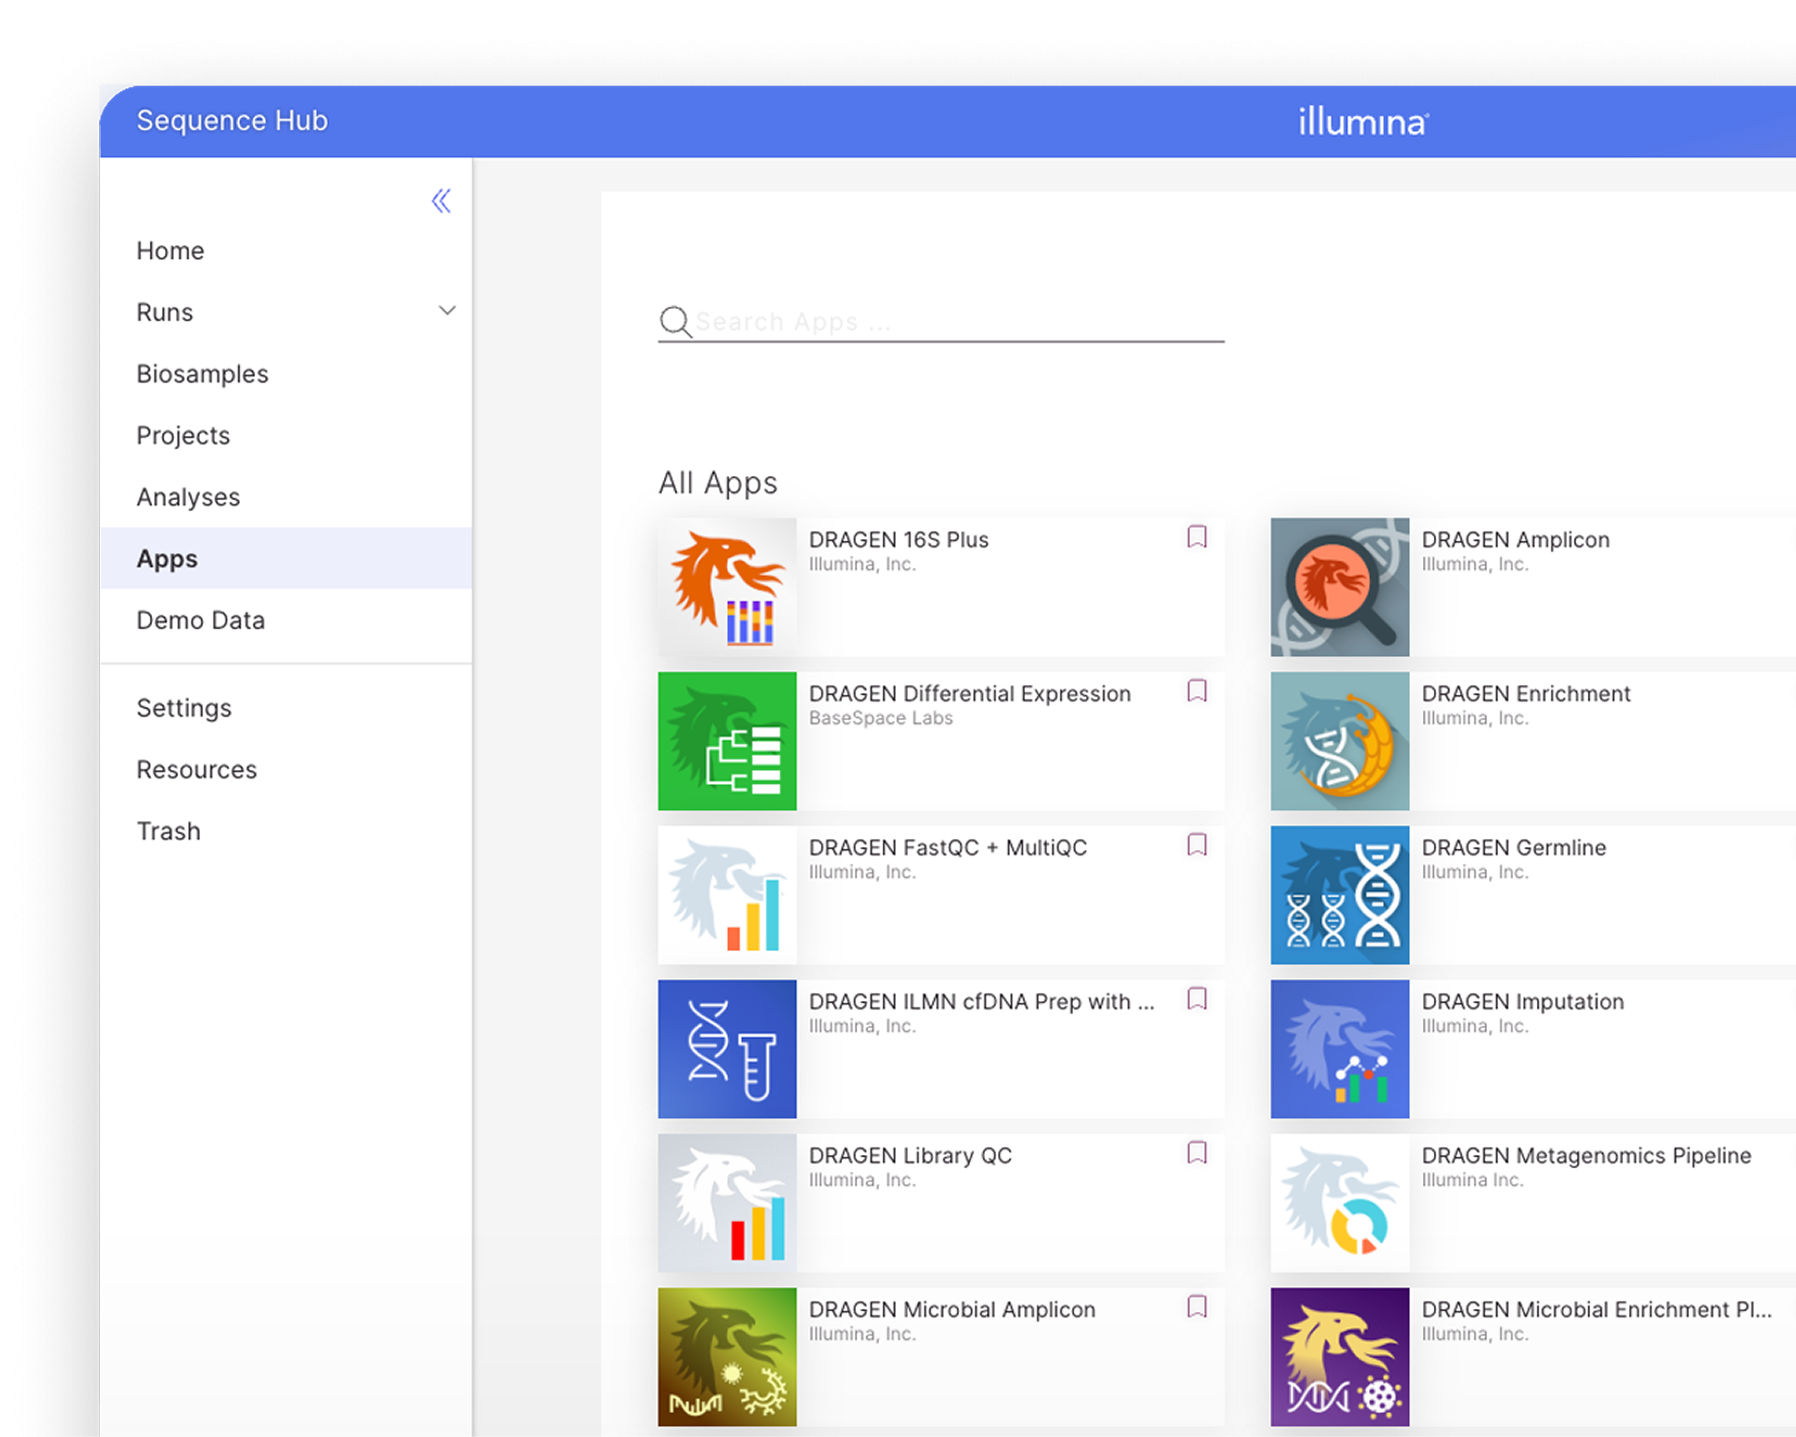Screen dimensions: 1796x1437
Task: Focus the Search Apps input field
Action: pos(958,322)
